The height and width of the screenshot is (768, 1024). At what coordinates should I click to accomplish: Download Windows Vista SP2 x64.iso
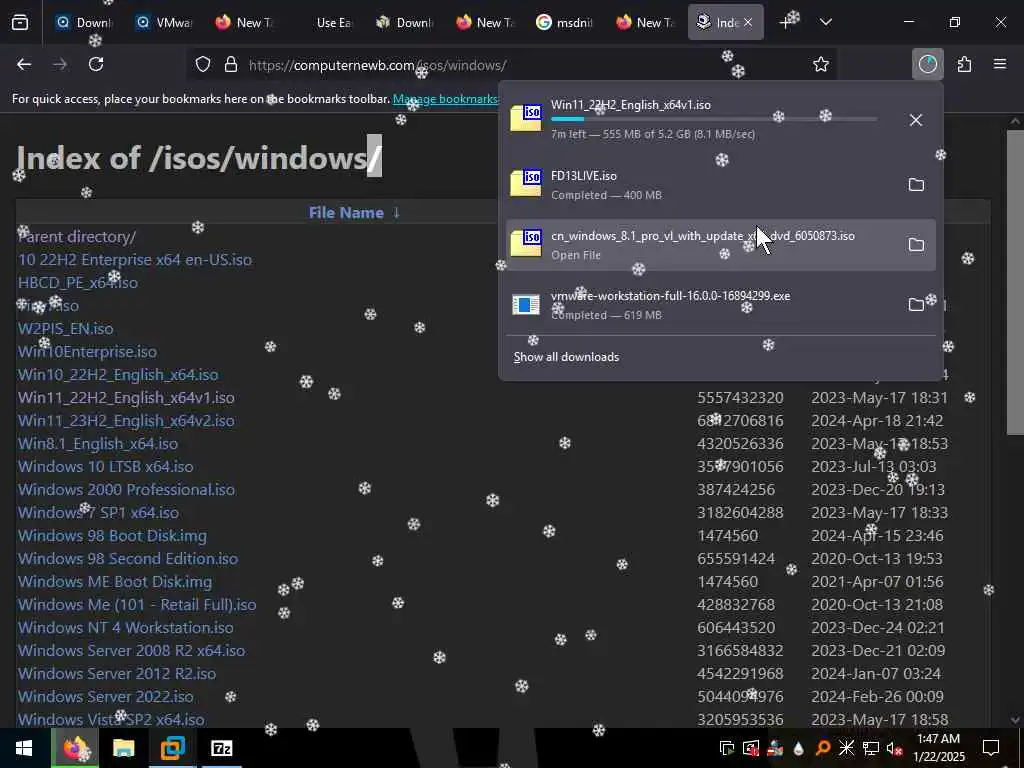coord(111,719)
